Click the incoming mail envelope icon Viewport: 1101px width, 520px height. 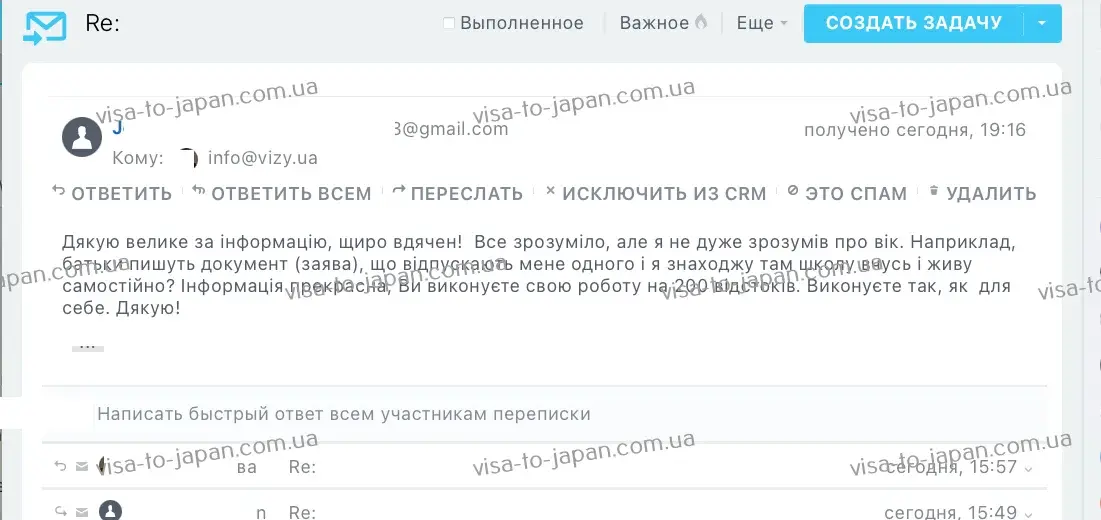click(x=45, y=26)
